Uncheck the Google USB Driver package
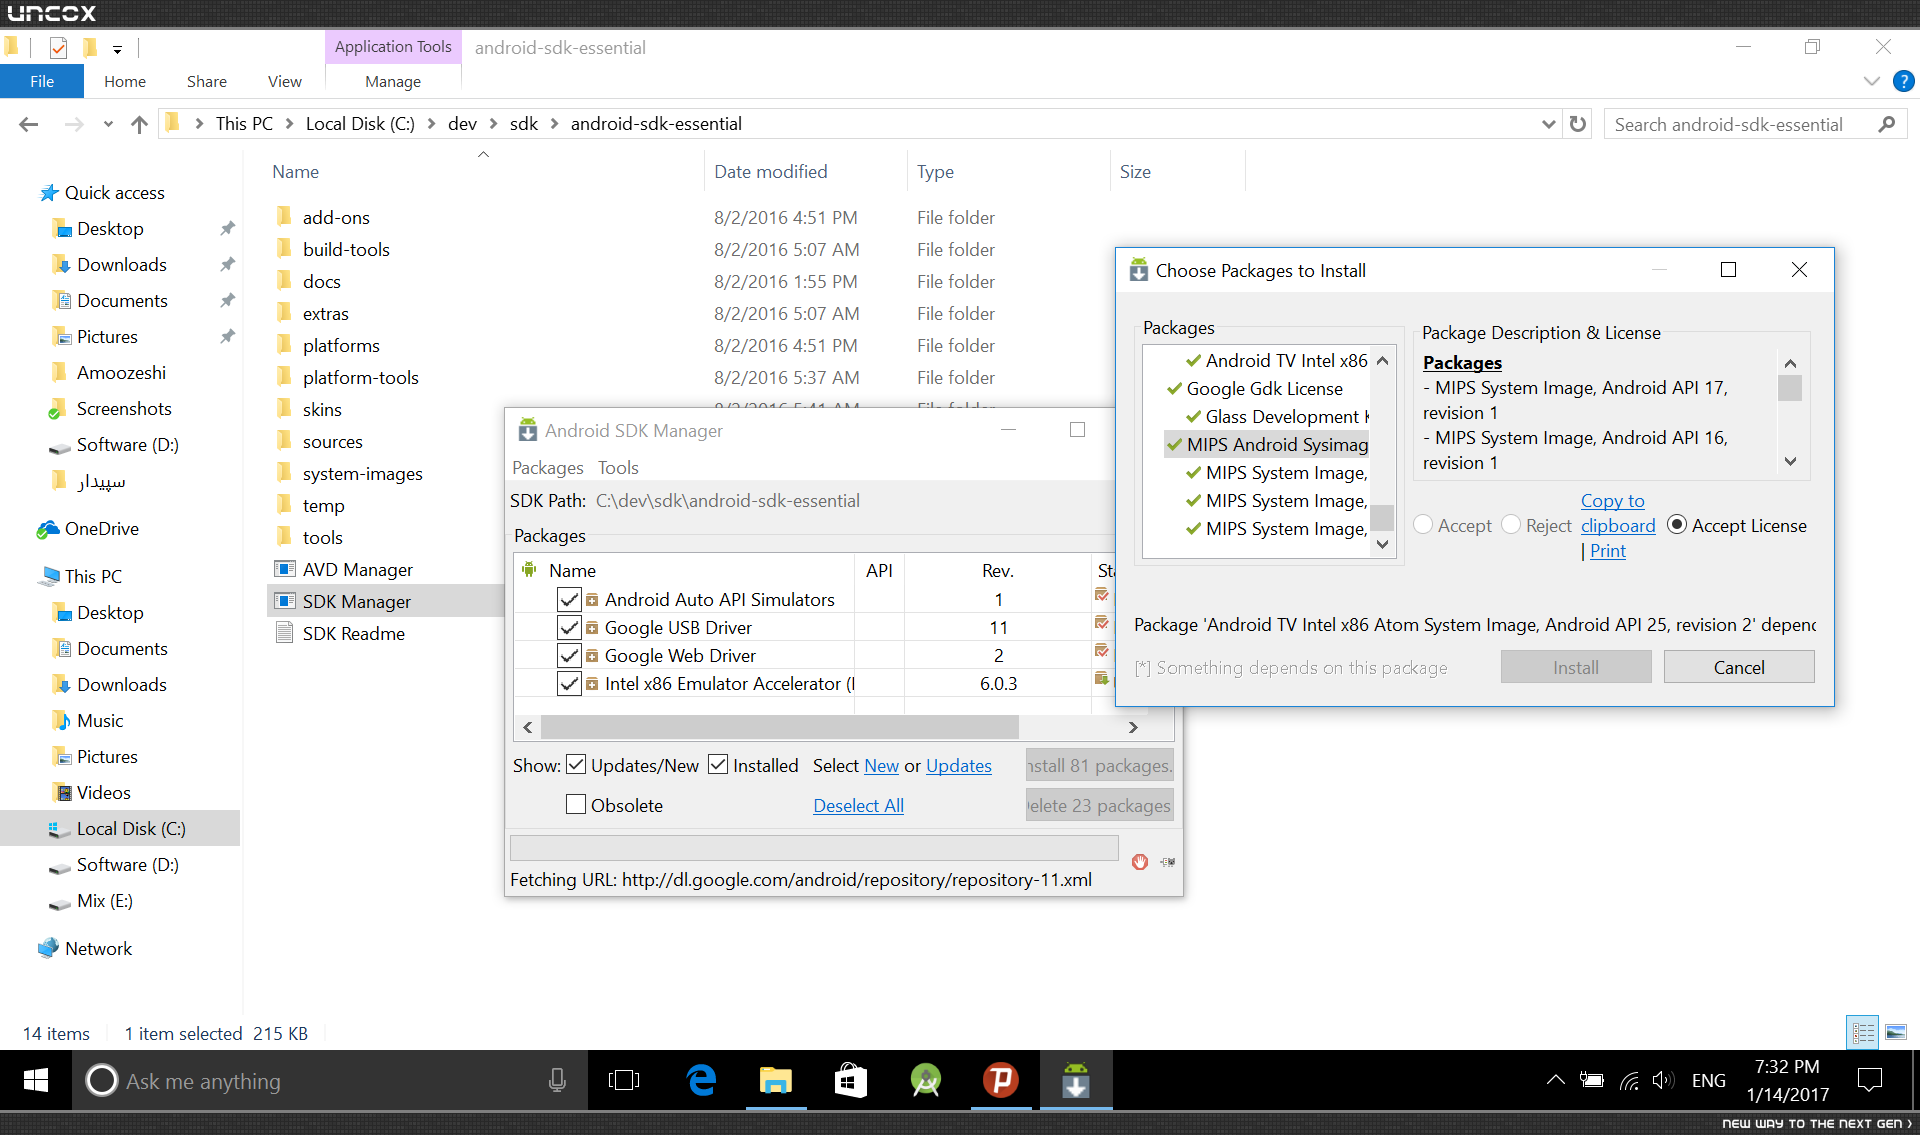 pos(569,628)
